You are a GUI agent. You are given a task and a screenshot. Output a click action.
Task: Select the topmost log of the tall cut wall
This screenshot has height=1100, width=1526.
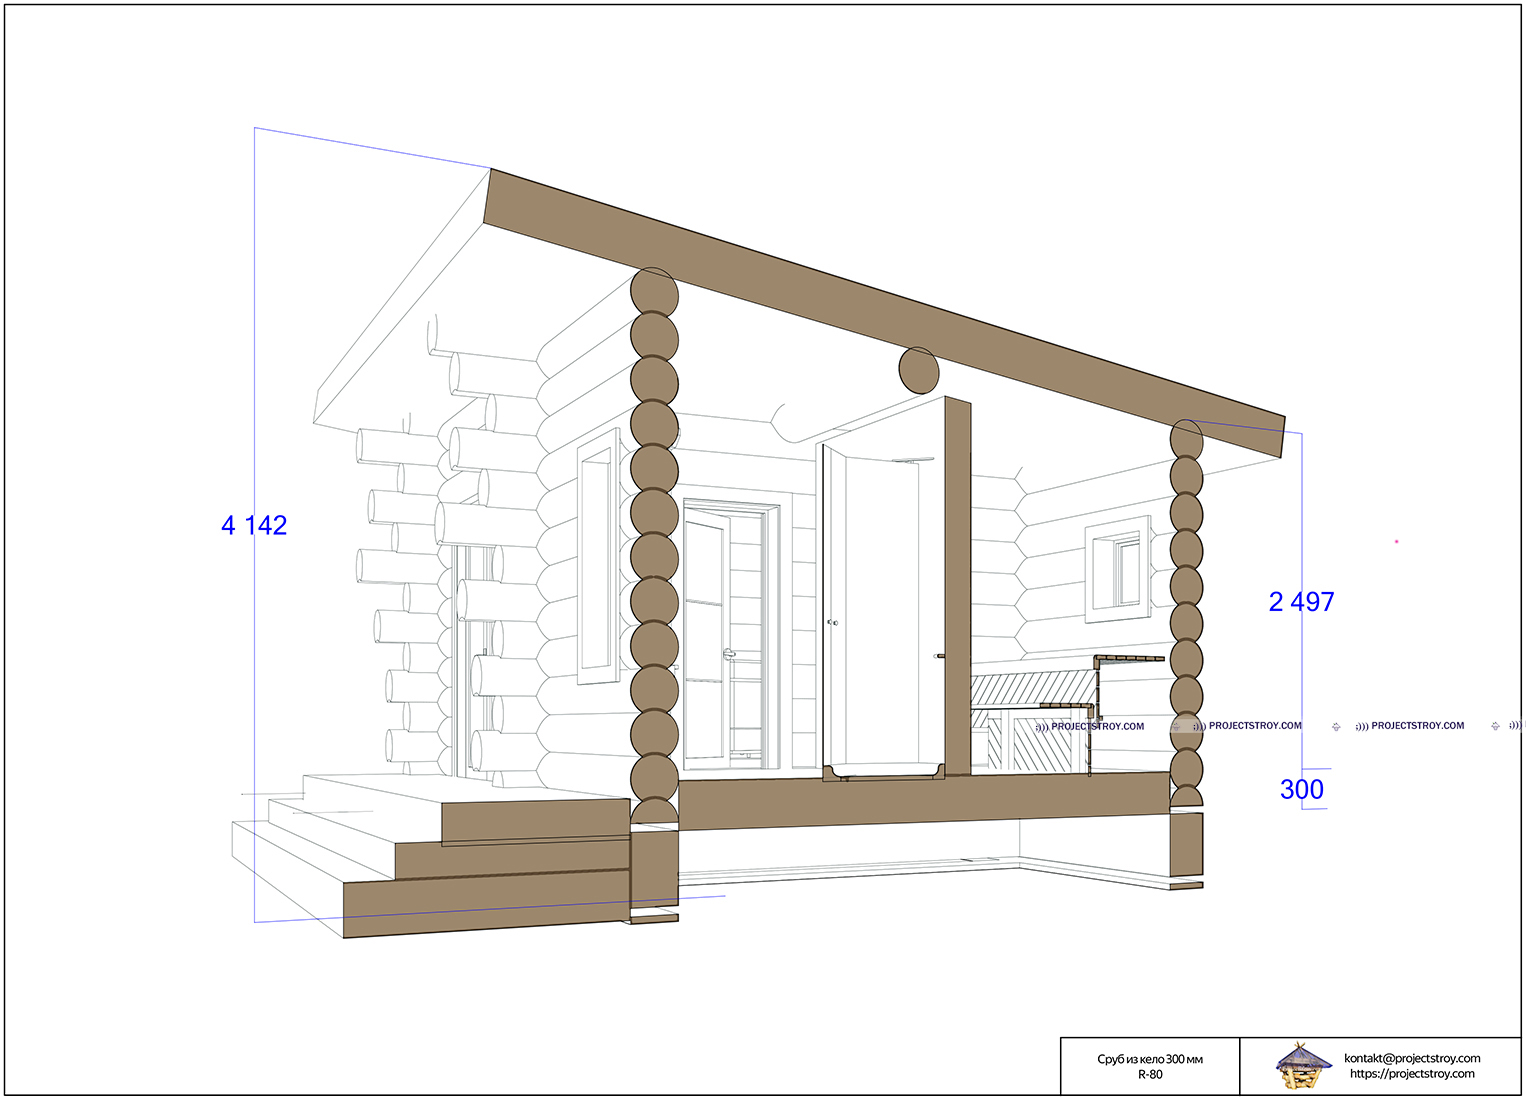pyautogui.click(x=654, y=291)
